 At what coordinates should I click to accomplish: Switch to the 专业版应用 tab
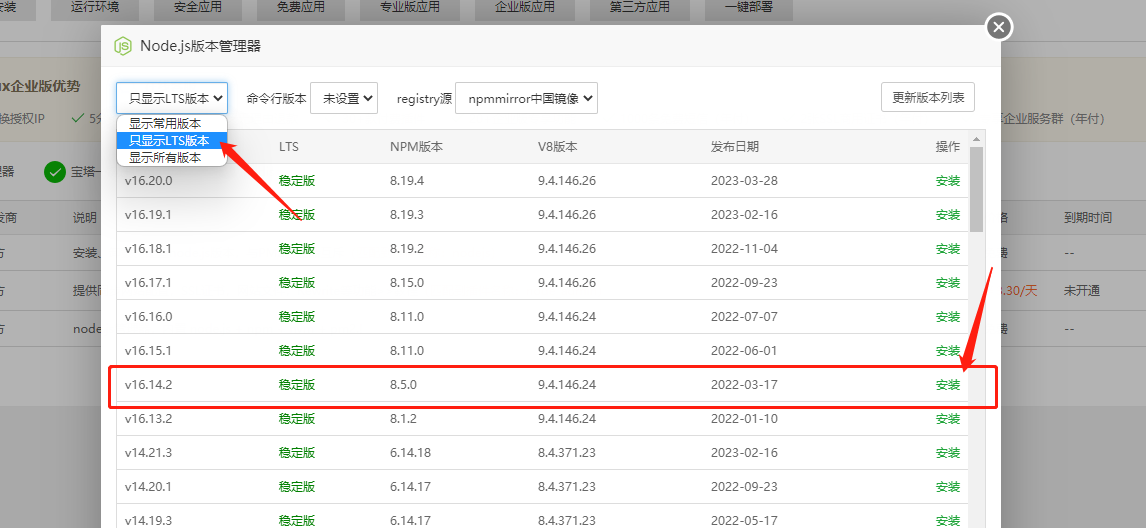pos(410,7)
